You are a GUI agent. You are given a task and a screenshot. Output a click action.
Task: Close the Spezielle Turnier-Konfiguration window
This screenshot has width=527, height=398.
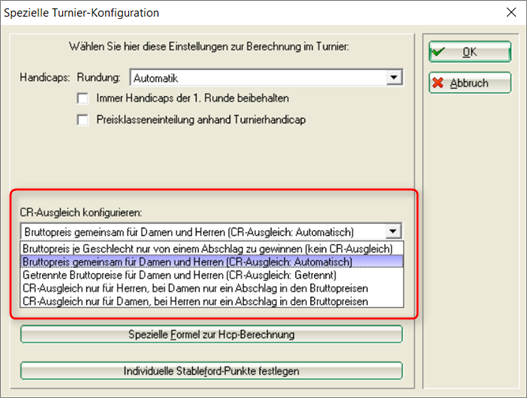pyautogui.click(x=511, y=12)
